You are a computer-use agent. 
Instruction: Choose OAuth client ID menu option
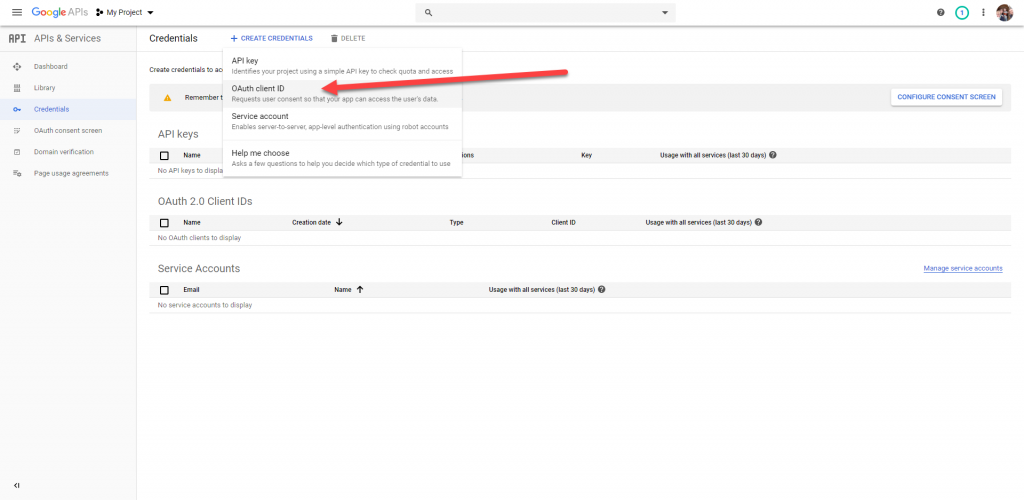coord(342,93)
